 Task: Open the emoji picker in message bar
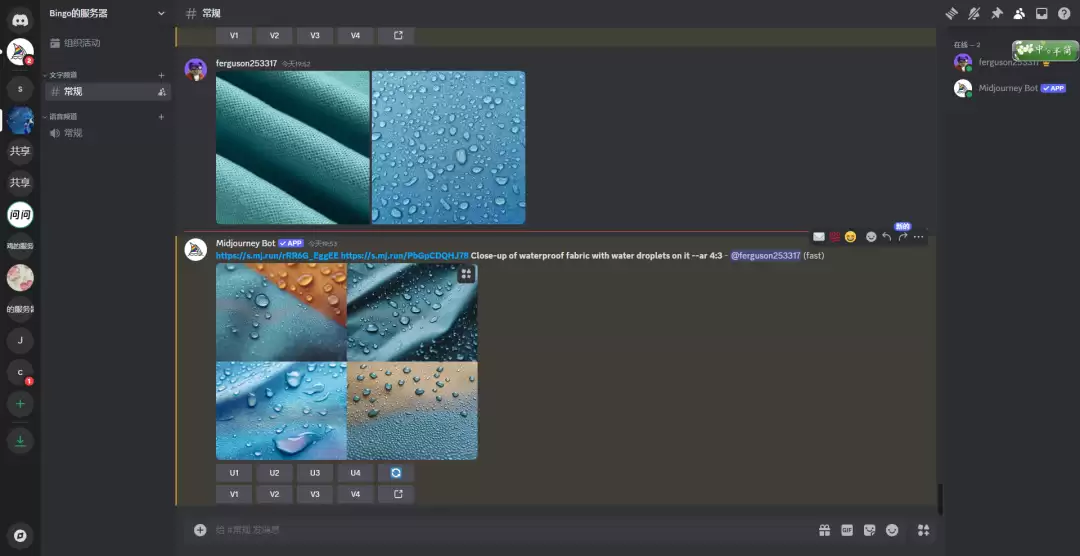pyautogui.click(x=892, y=530)
